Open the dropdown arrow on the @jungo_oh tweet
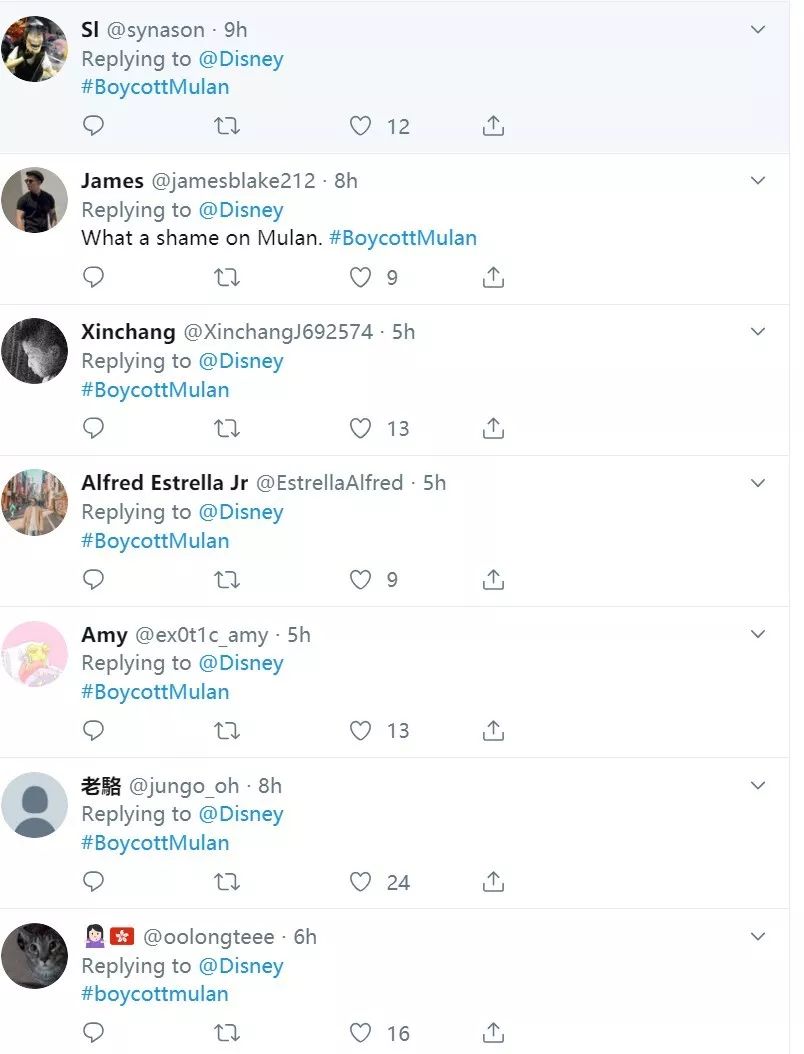Viewport: 804px width, 1054px height. pyautogui.click(x=758, y=785)
